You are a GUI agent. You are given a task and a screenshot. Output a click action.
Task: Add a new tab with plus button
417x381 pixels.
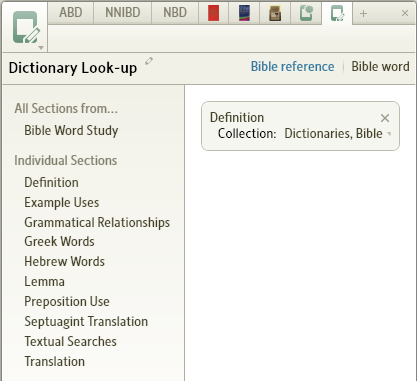pyautogui.click(x=363, y=13)
